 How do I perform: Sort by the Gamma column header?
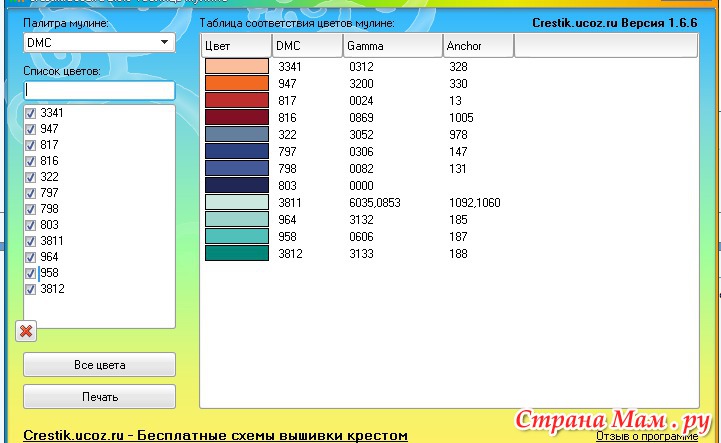coord(393,46)
